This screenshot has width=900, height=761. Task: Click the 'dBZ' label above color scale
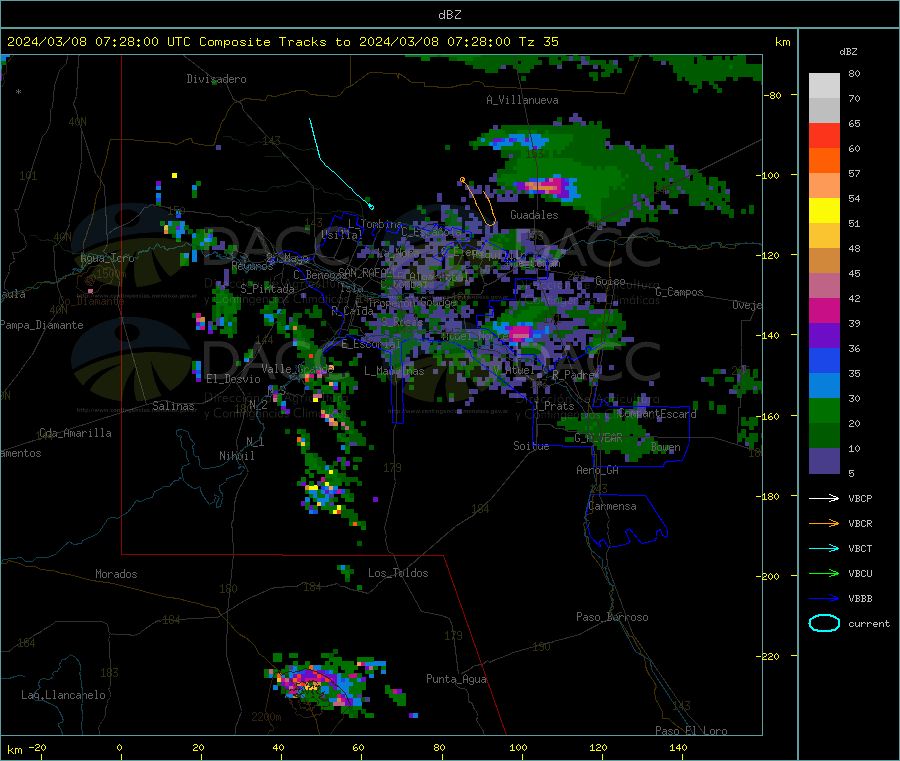click(x=848, y=52)
